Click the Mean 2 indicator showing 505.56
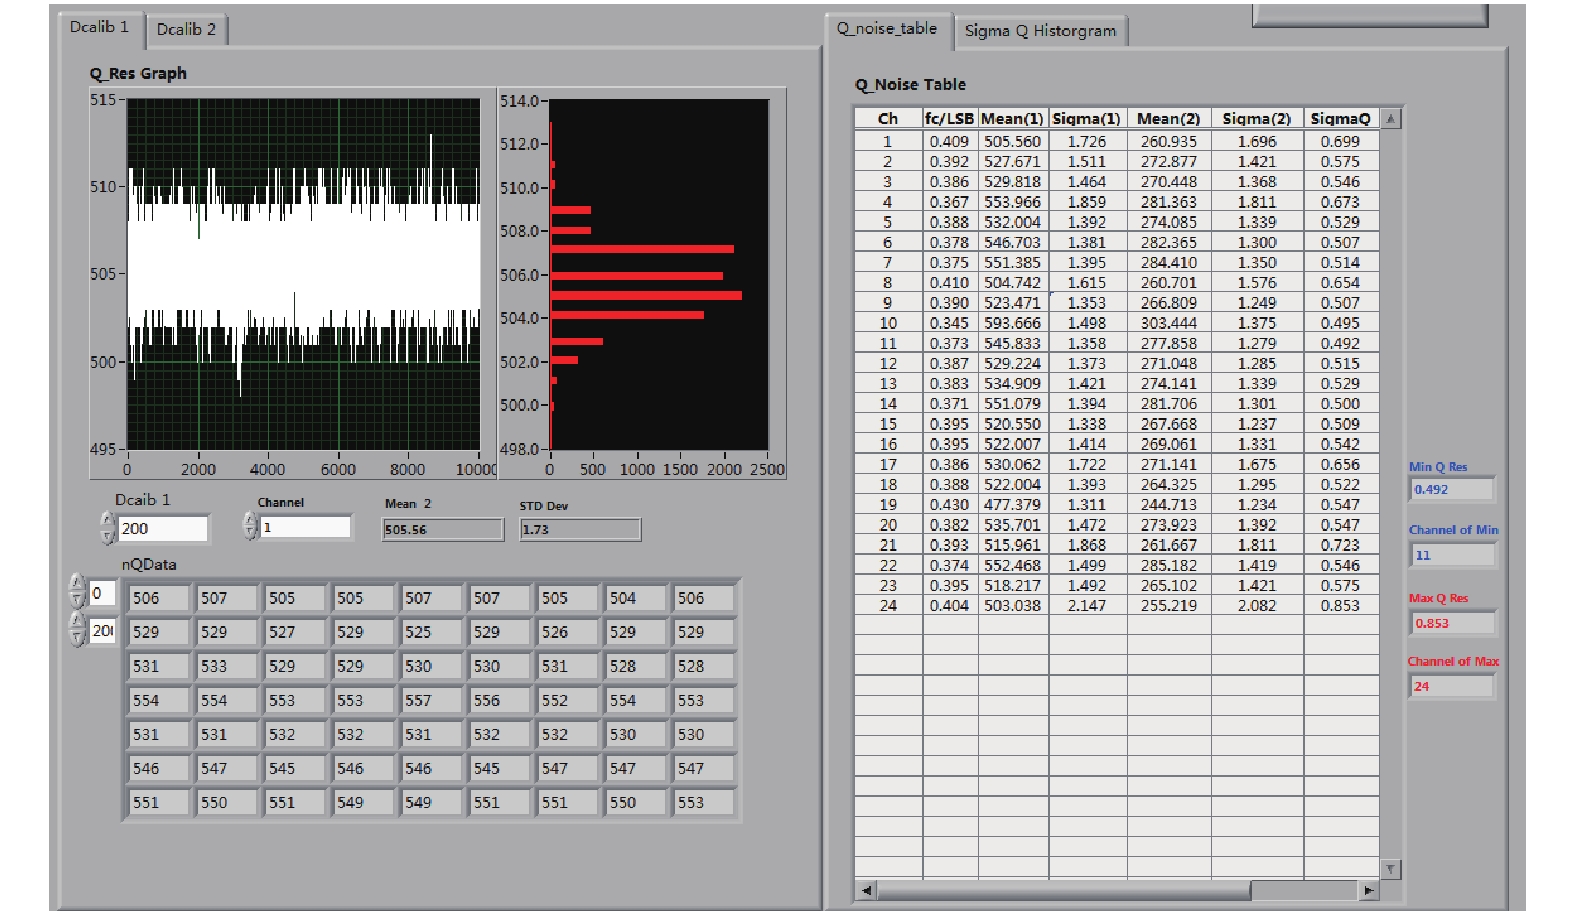 pyautogui.click(x=443, y=529)
